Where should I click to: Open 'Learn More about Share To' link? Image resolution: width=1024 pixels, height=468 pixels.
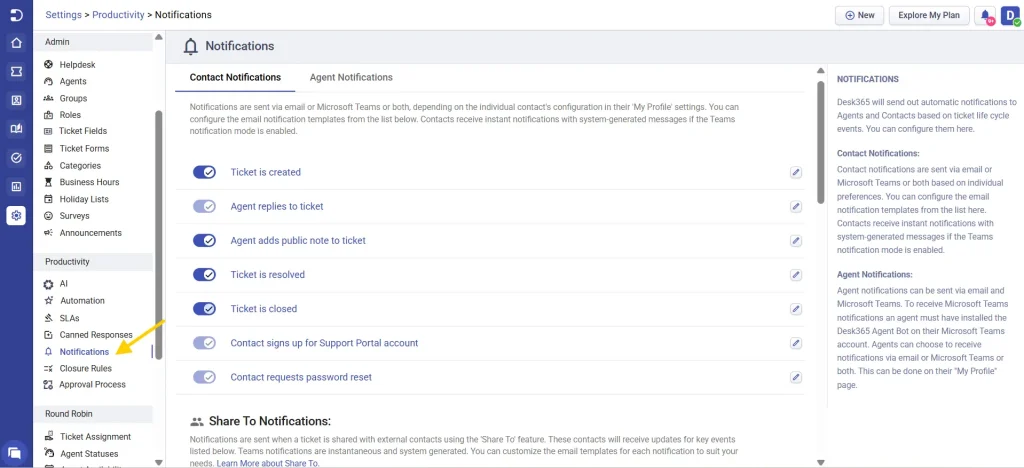coord(268,464)
